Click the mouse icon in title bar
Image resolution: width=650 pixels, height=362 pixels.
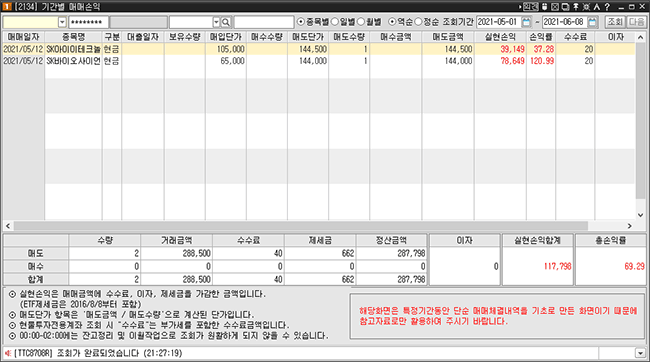(x=545, y=7)
